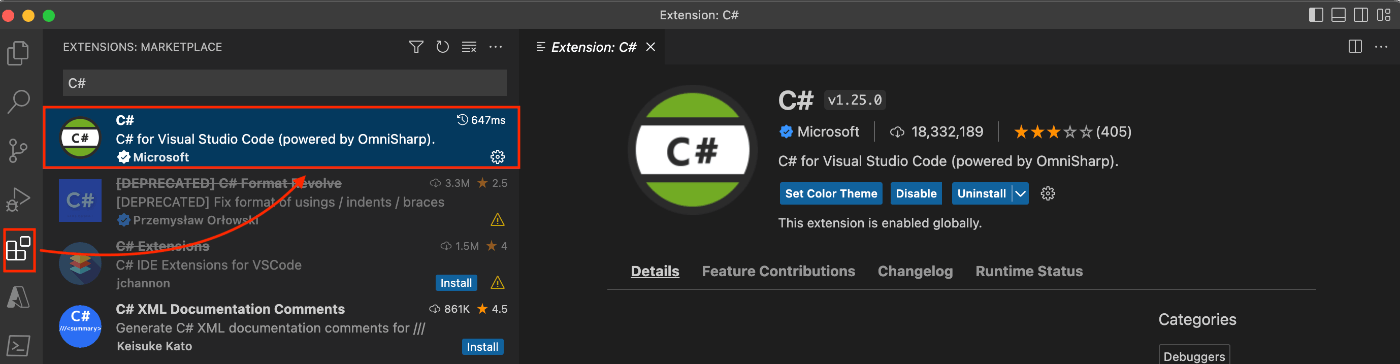This screenshot has height=364, width=1400.
Task: Switch to the Details tab
Action: point(655,271)
